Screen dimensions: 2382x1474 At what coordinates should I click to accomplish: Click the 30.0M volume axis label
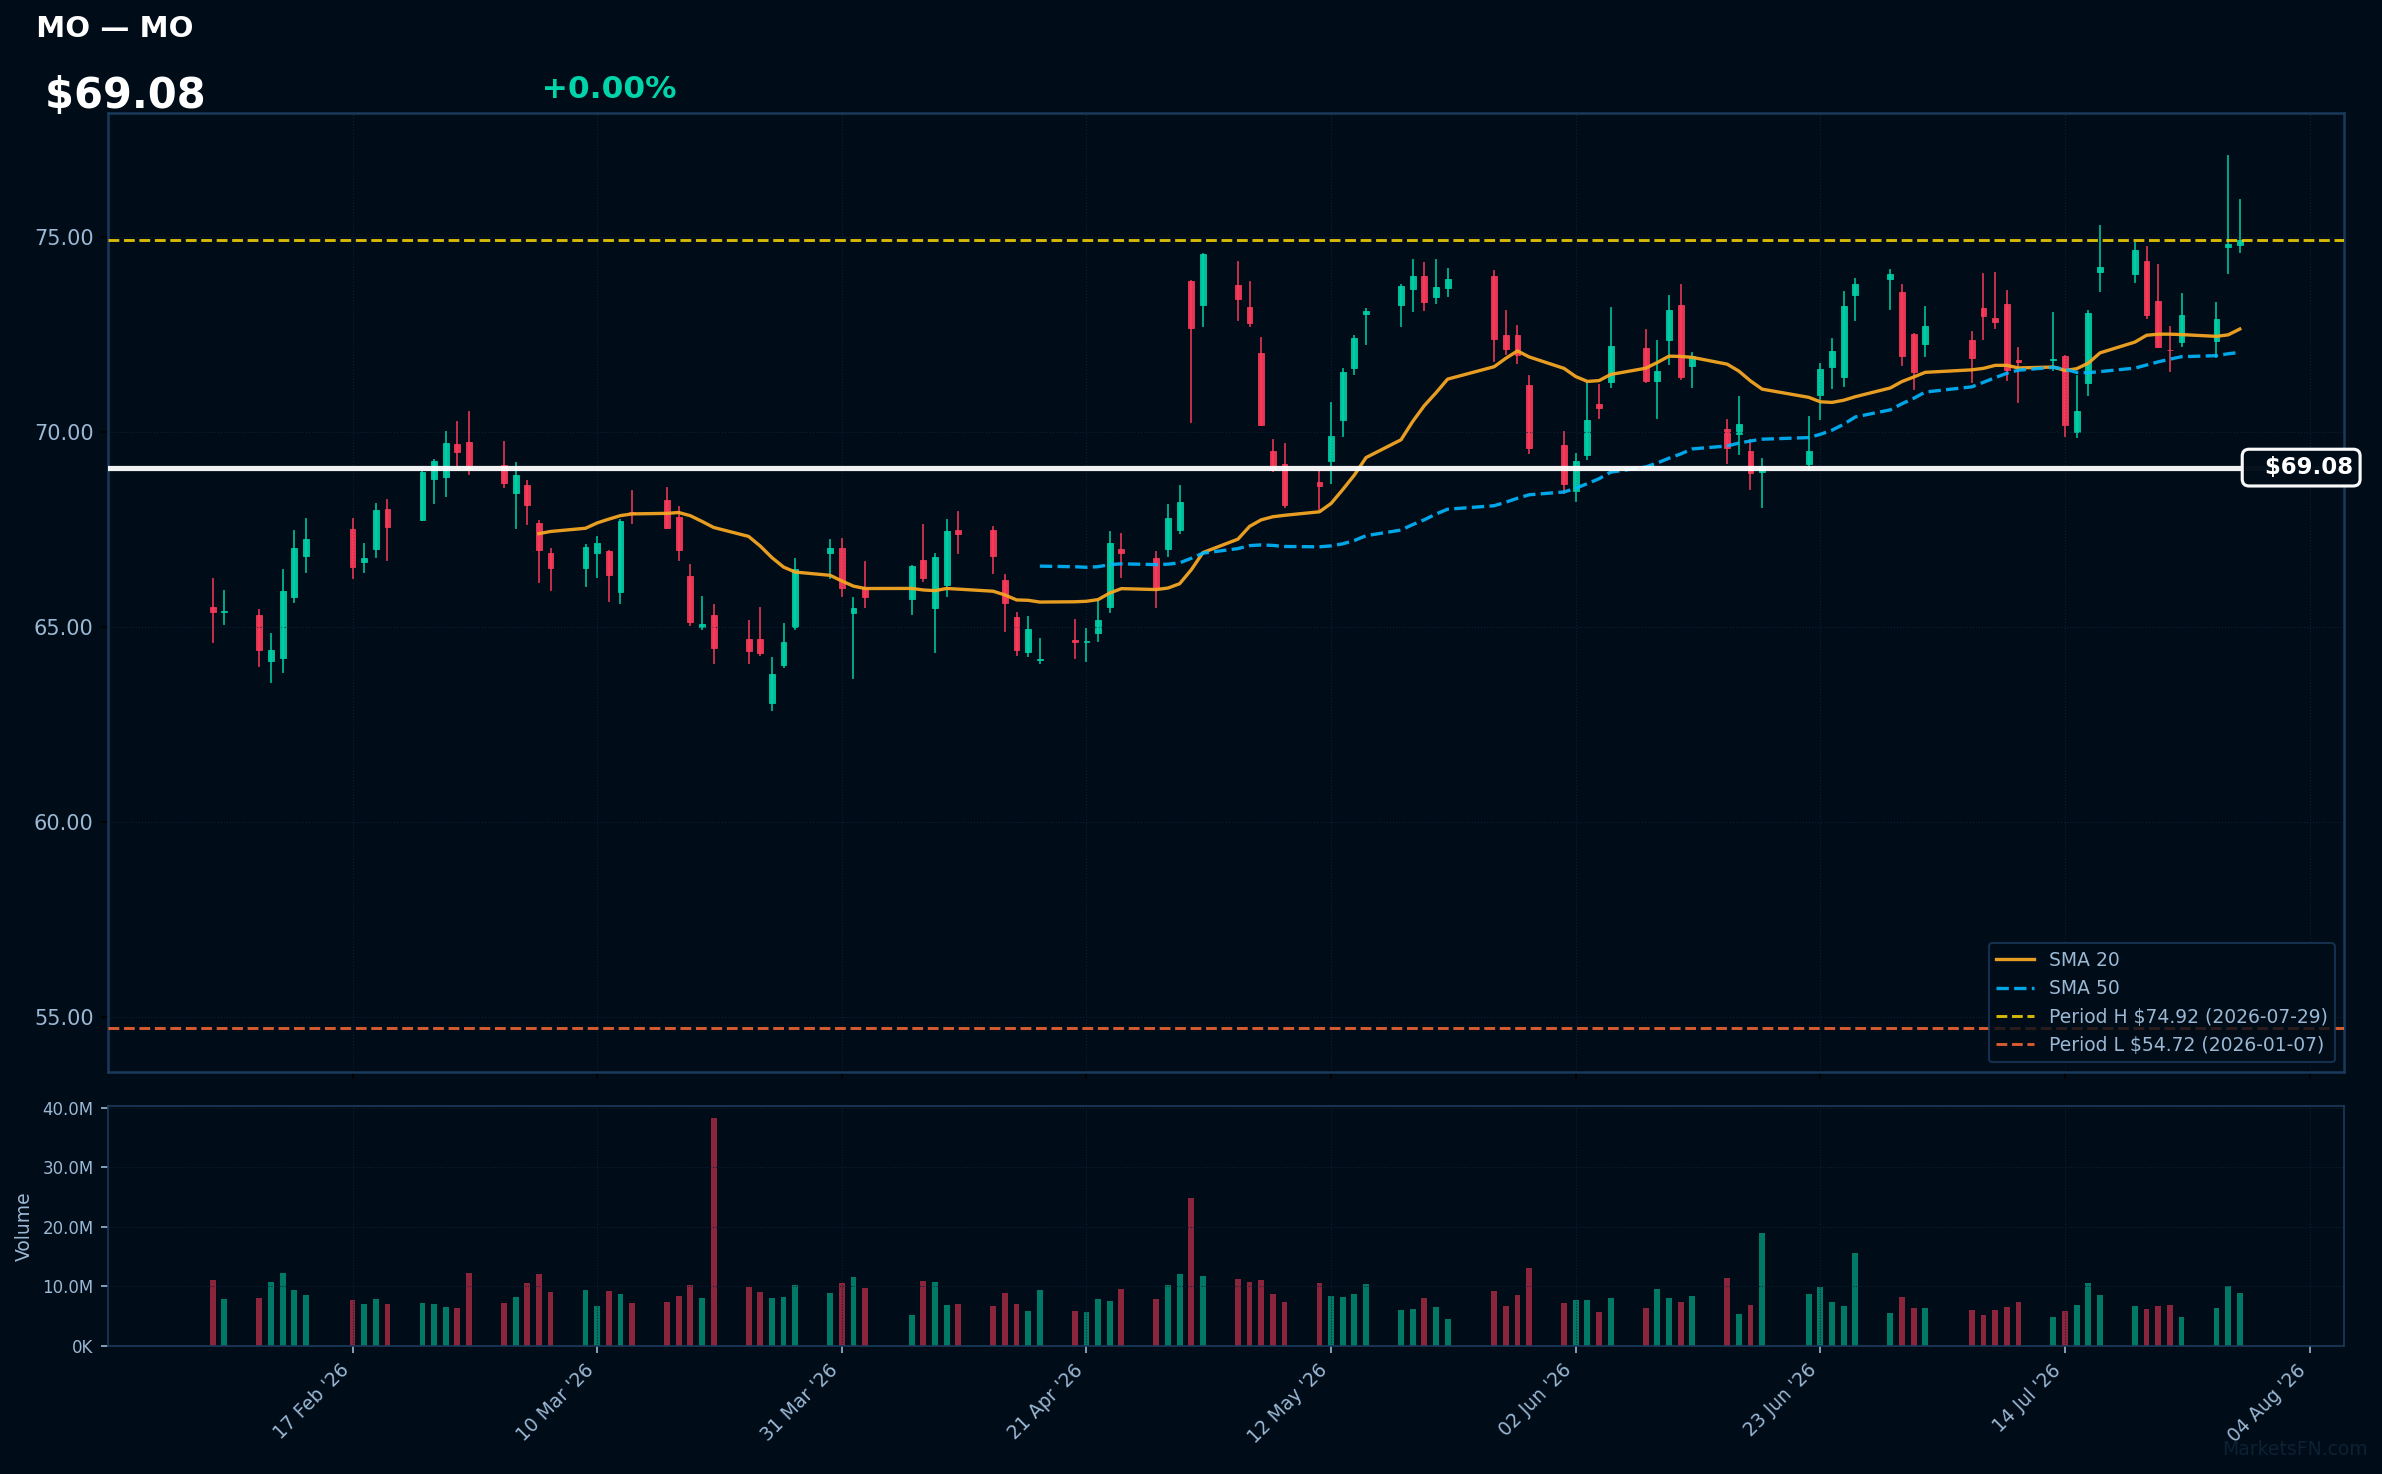pos(68,1168)
